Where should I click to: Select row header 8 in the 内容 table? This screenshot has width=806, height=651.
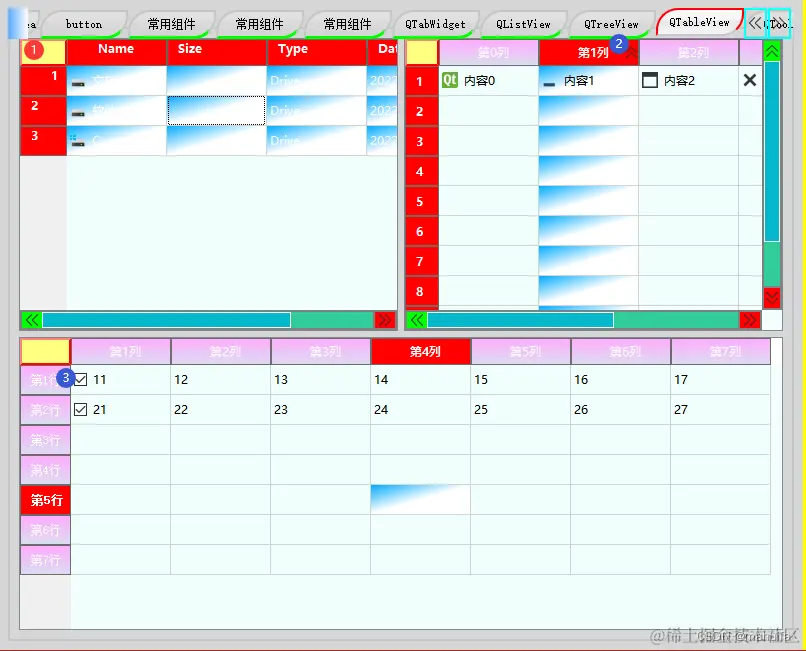422,292
